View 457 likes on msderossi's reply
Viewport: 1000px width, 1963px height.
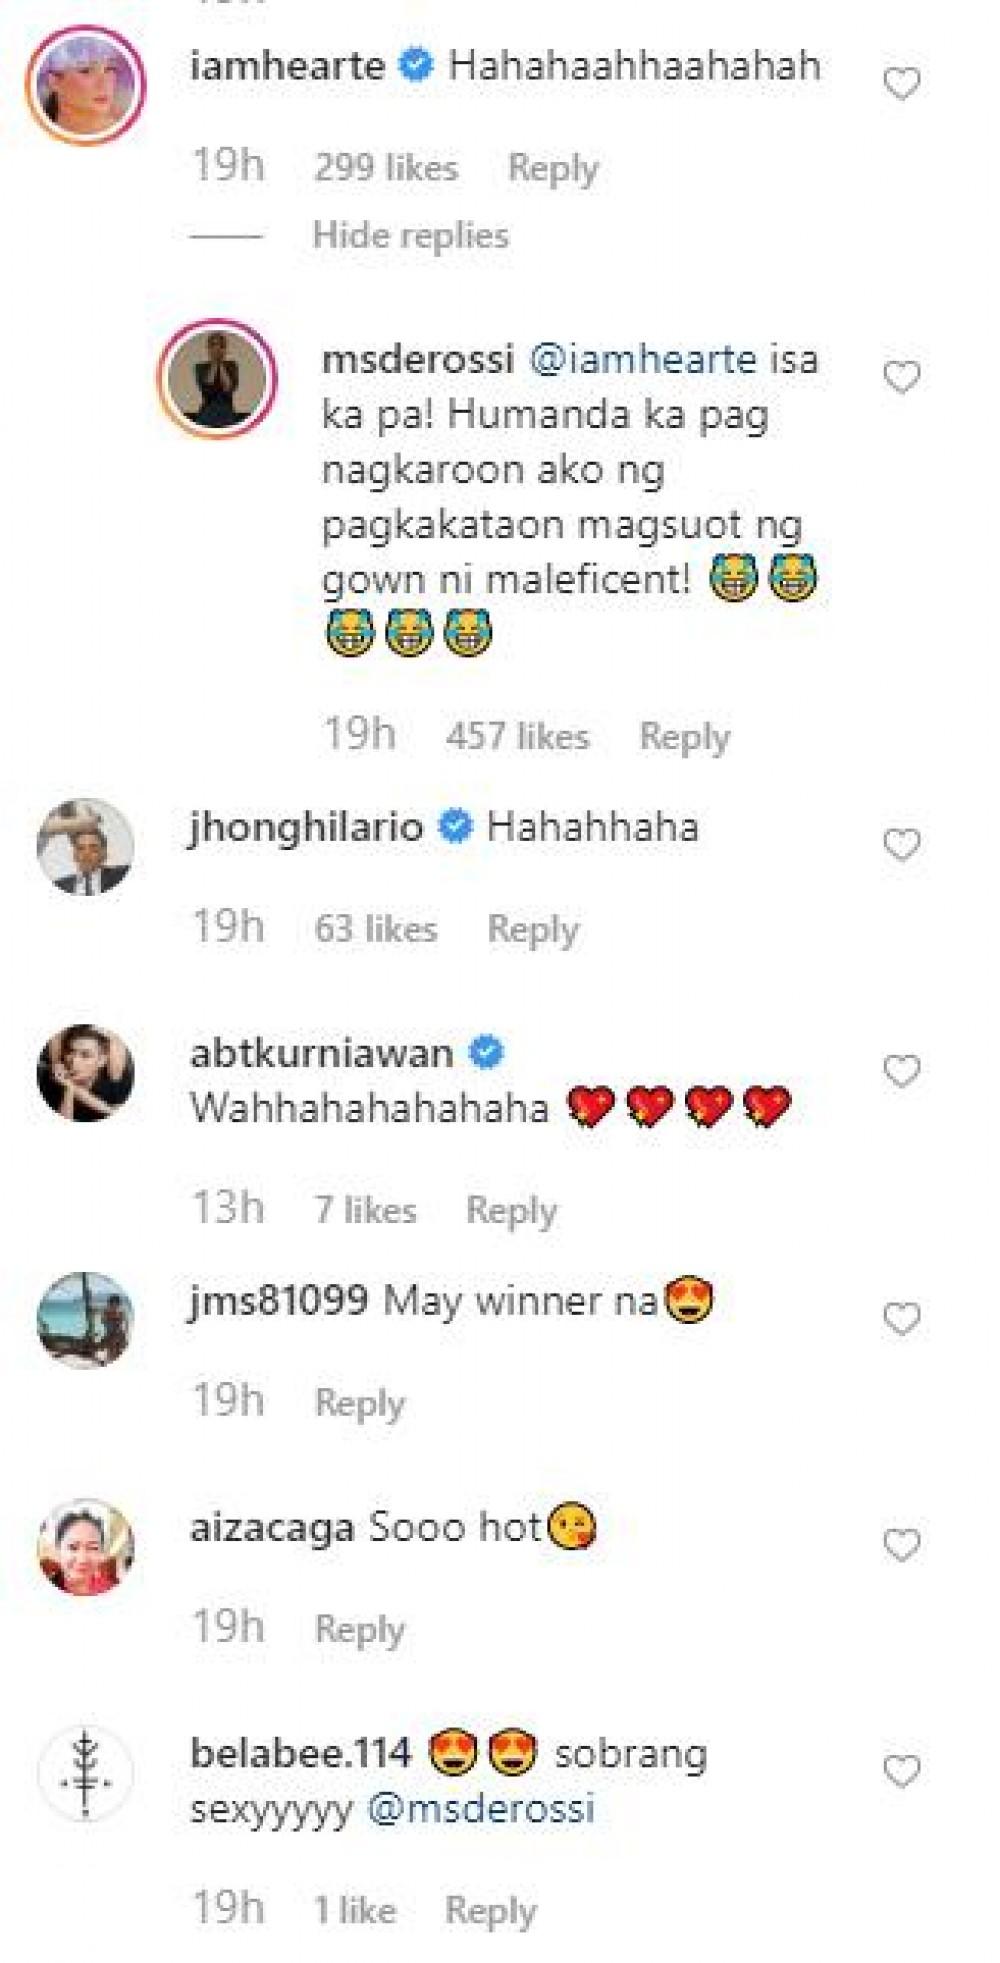point(518,737)
